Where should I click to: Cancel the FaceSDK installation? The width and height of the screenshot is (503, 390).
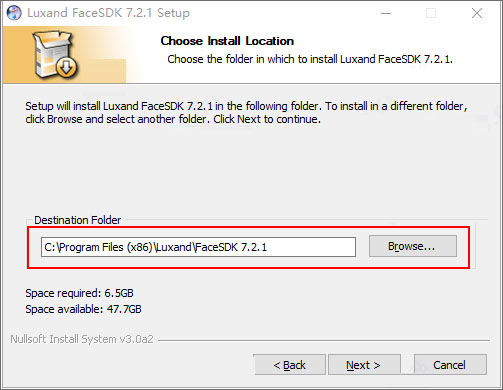450,365
